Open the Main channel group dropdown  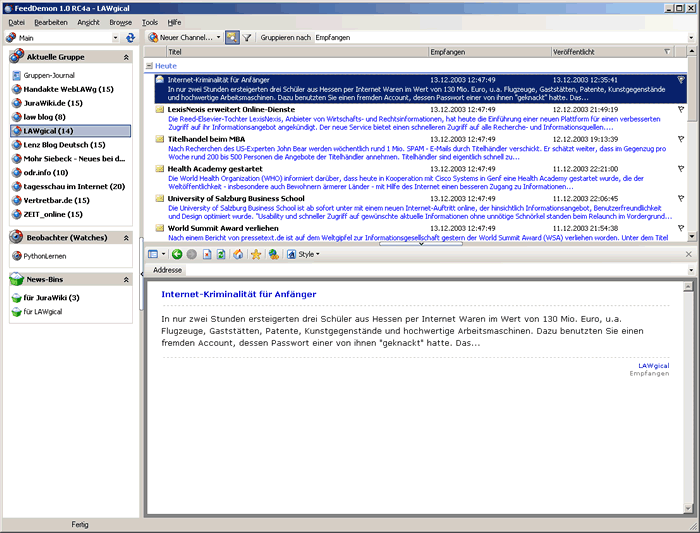[x=116, y=37]
